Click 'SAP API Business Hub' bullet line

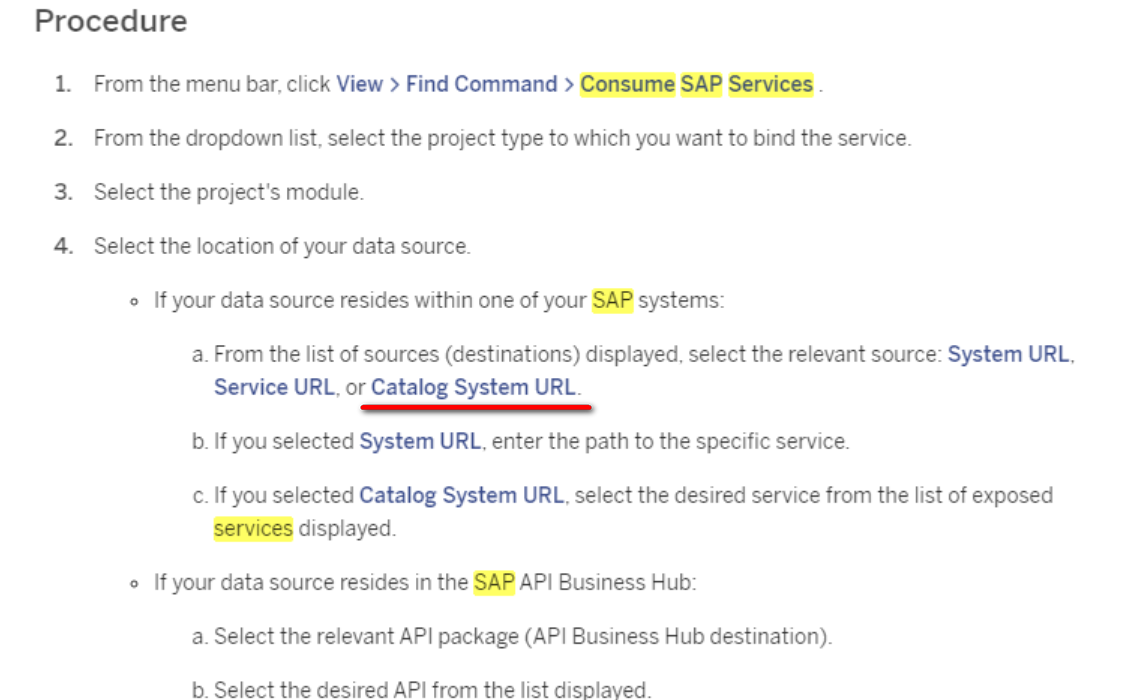pyautogui.click(x=425, y=582)
